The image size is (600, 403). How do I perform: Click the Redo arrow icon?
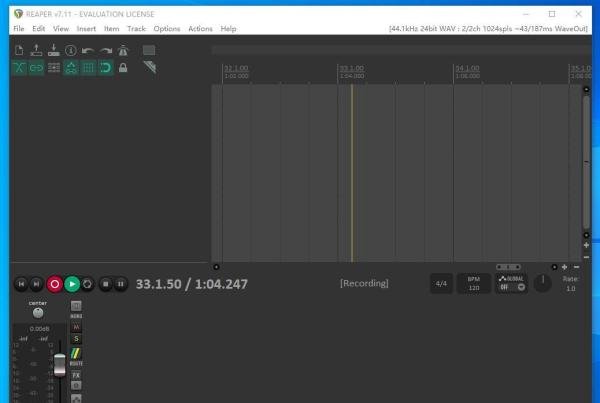(106, 50)
